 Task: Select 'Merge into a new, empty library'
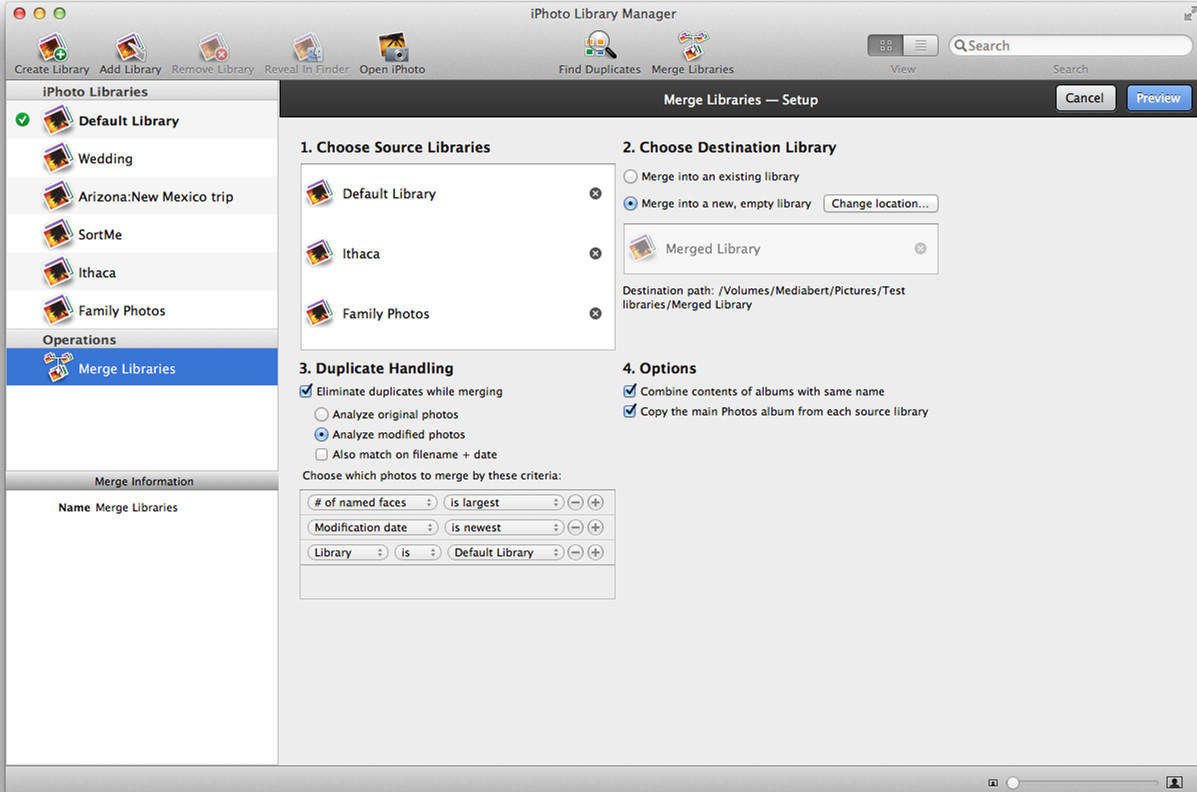(631, 204)
